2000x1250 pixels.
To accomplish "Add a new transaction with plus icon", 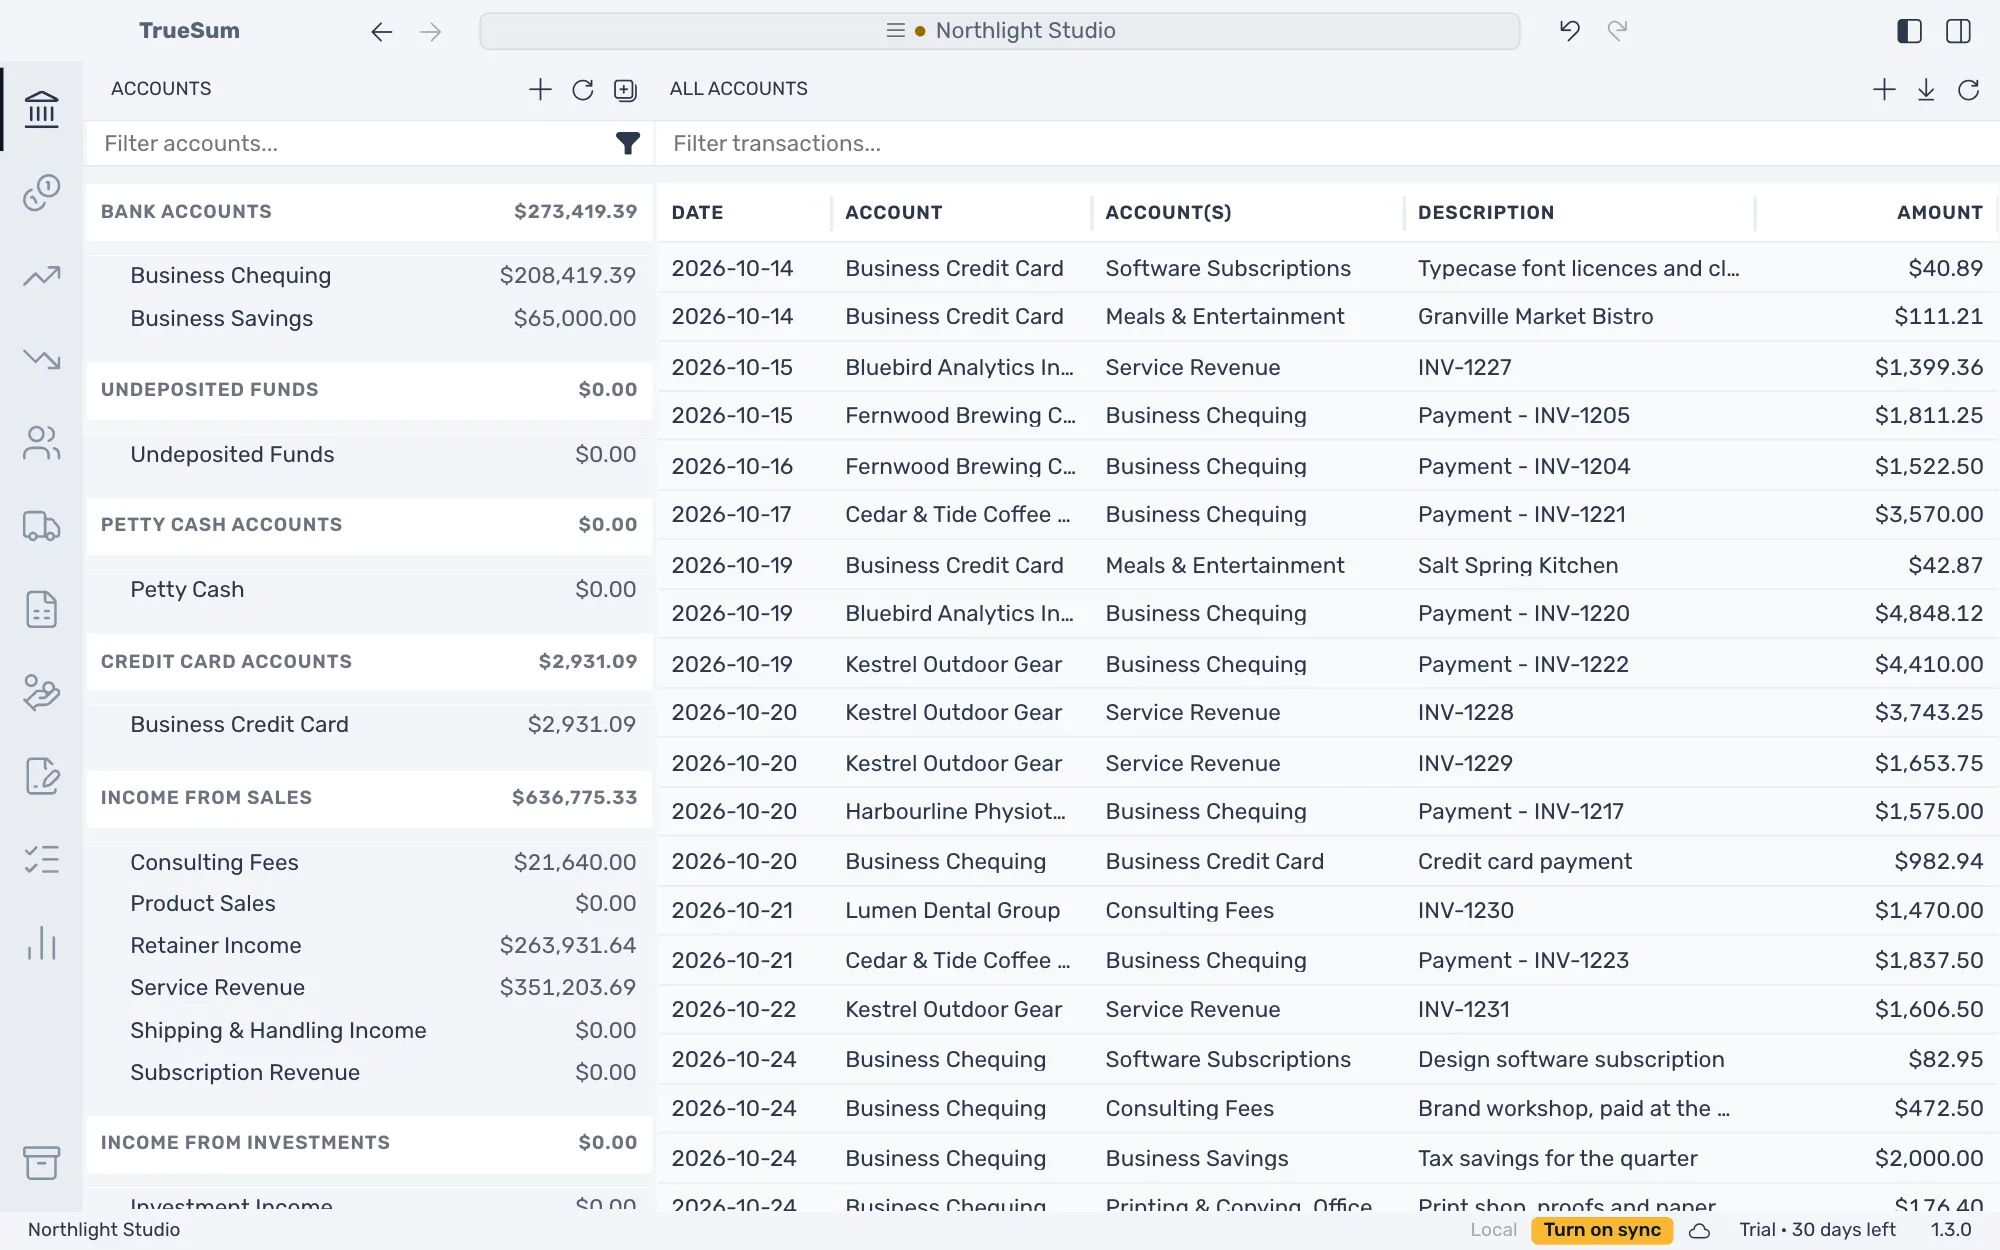I will (x=1884, y=90).
